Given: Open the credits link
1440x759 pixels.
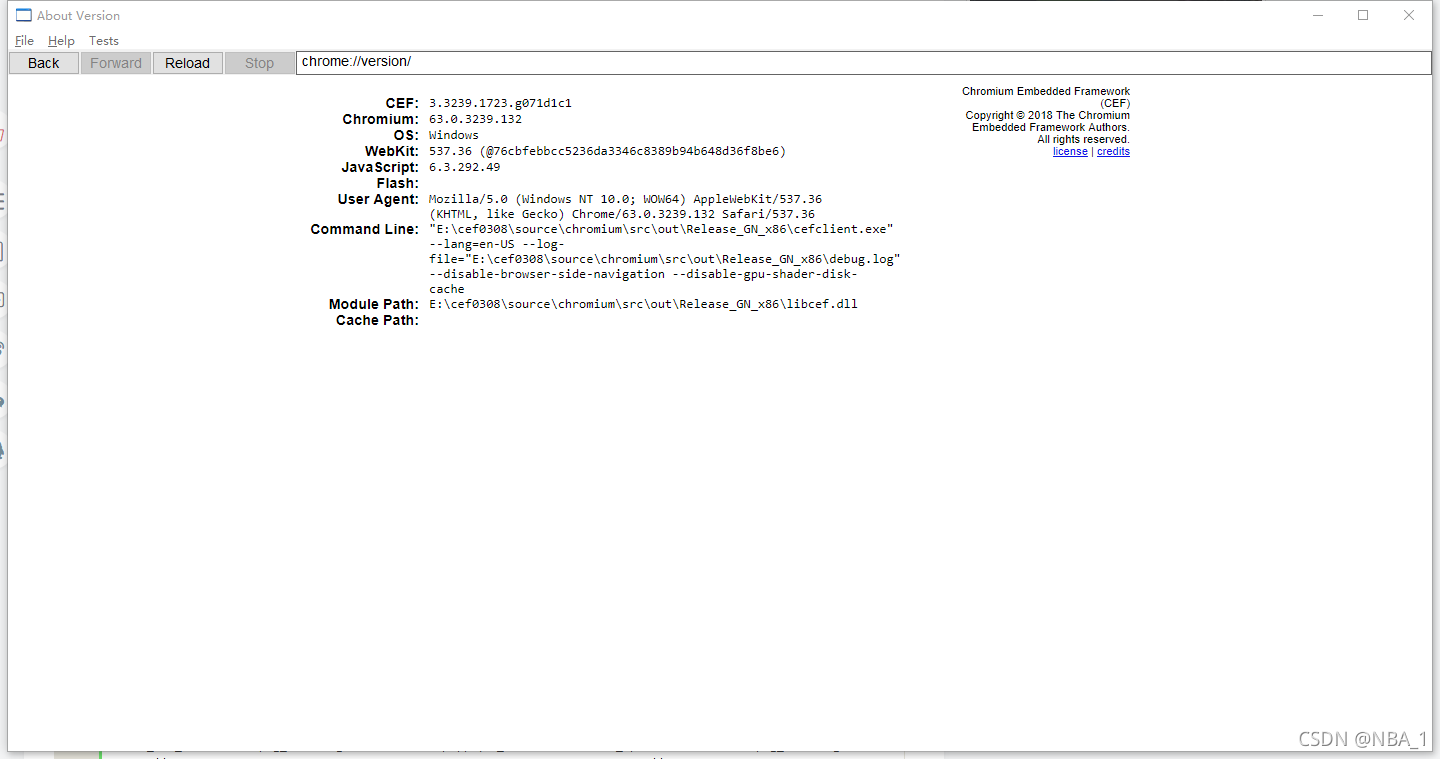Looking at the screenshot, I should [1113, 152].
